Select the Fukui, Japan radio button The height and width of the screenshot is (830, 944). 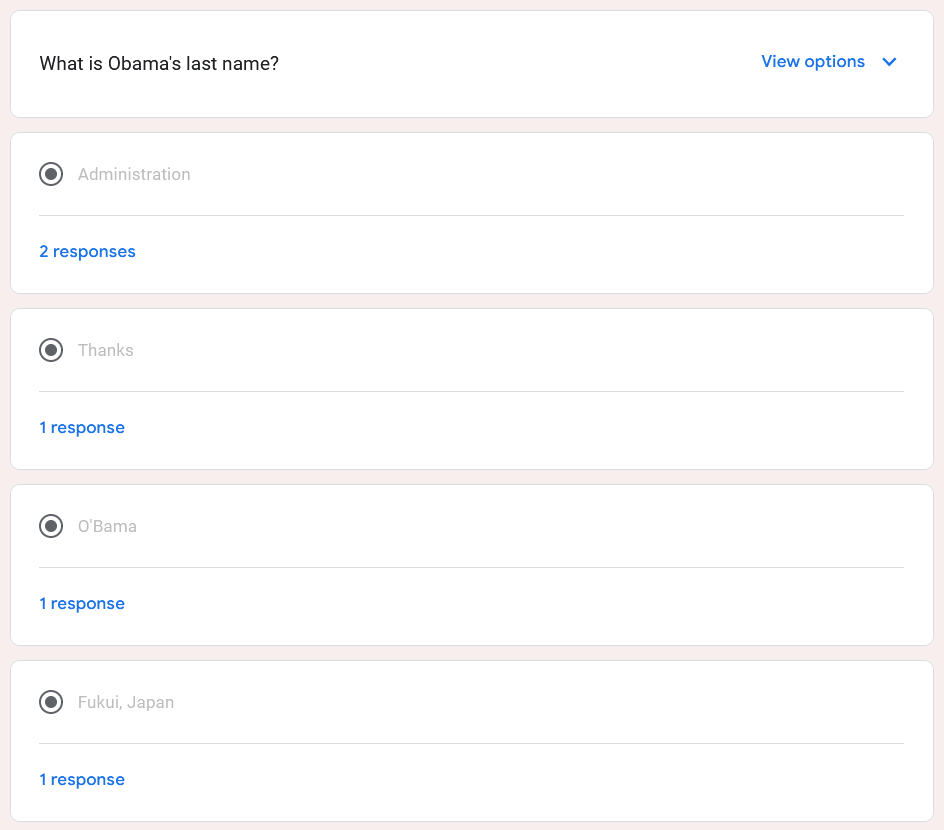[x=51, y=702]
